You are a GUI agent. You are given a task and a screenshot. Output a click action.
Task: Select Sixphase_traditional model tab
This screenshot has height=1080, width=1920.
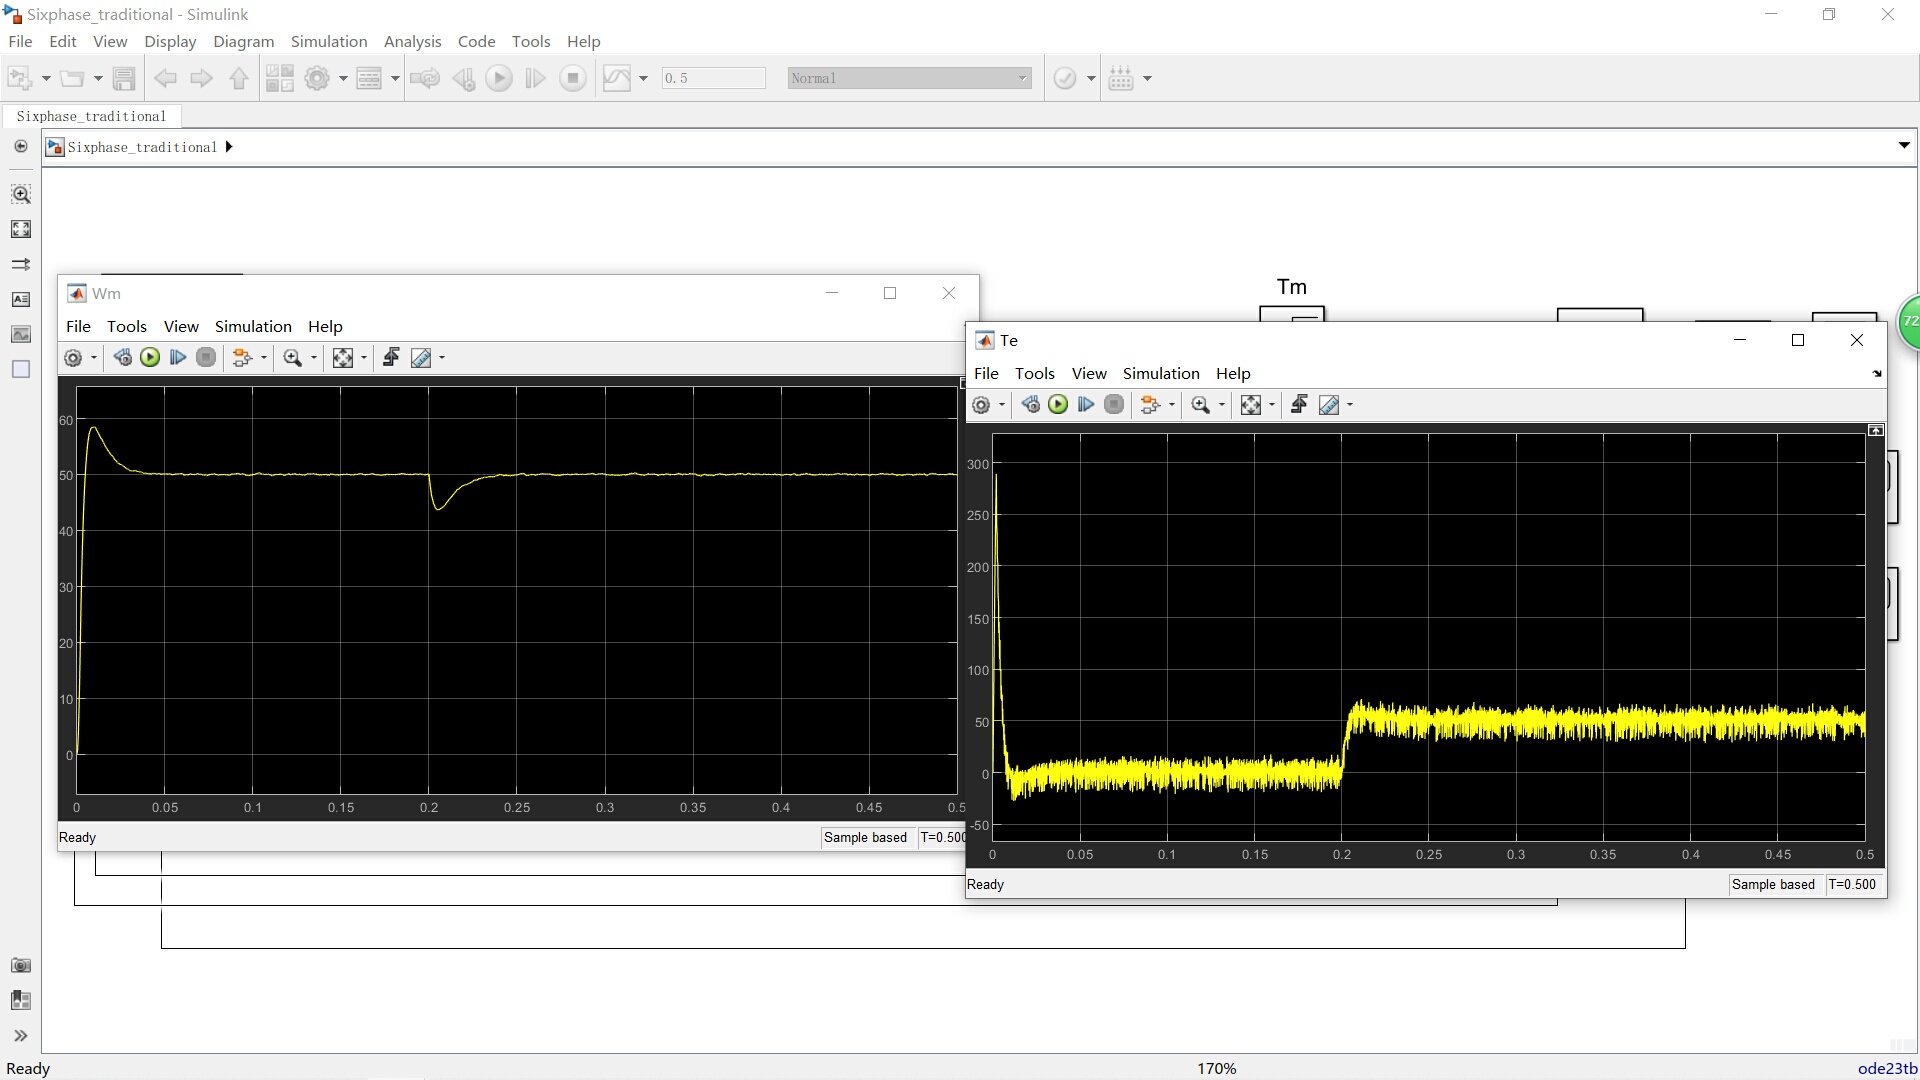[x=91, y=116]
